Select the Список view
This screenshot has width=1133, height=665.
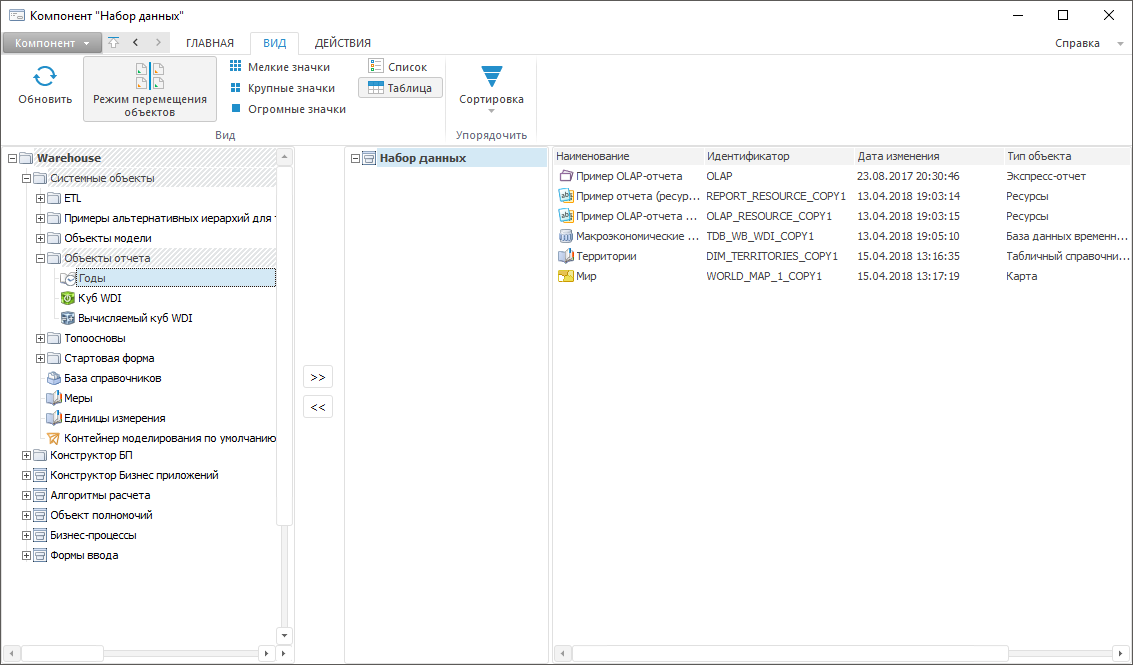(397, 67)
